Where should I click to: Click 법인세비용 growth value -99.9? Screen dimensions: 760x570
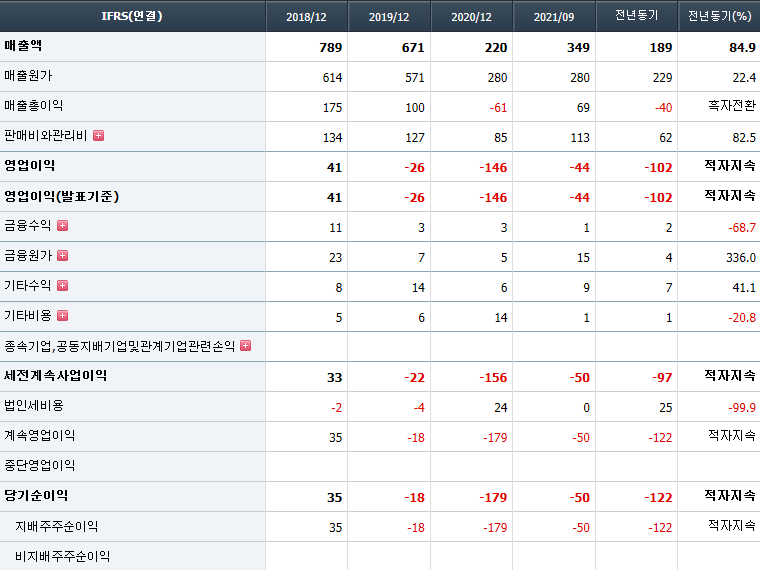tap(742, 408)
